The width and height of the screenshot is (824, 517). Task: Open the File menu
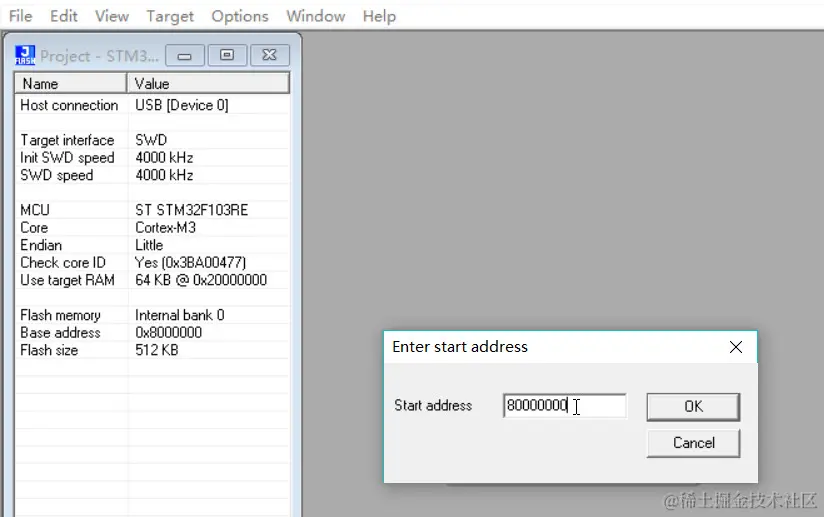pyautogui.click(x=20, y=16)
